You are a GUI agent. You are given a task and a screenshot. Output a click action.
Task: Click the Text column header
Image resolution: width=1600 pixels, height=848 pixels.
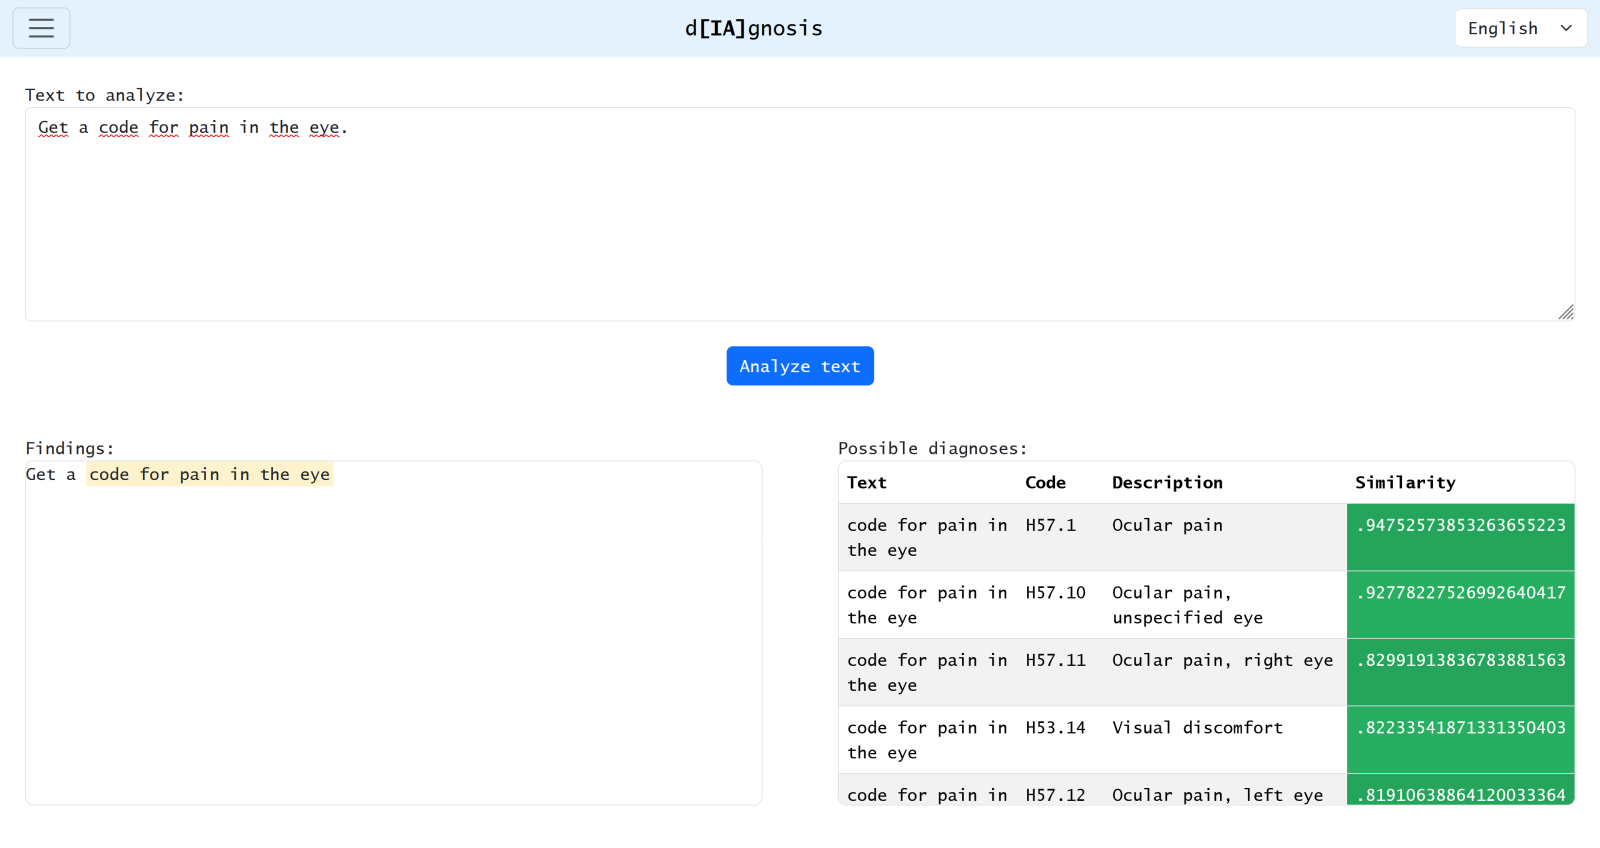[866, 482]
